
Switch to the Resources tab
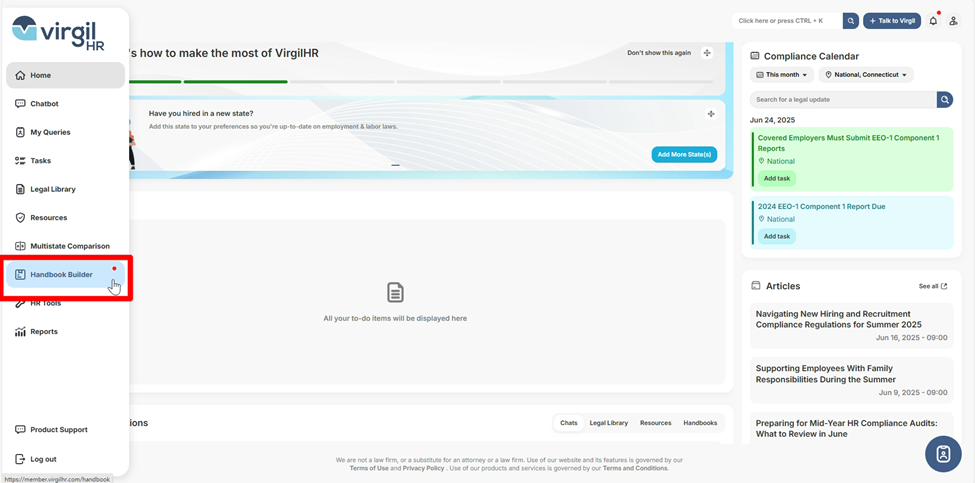pos(655,423)
